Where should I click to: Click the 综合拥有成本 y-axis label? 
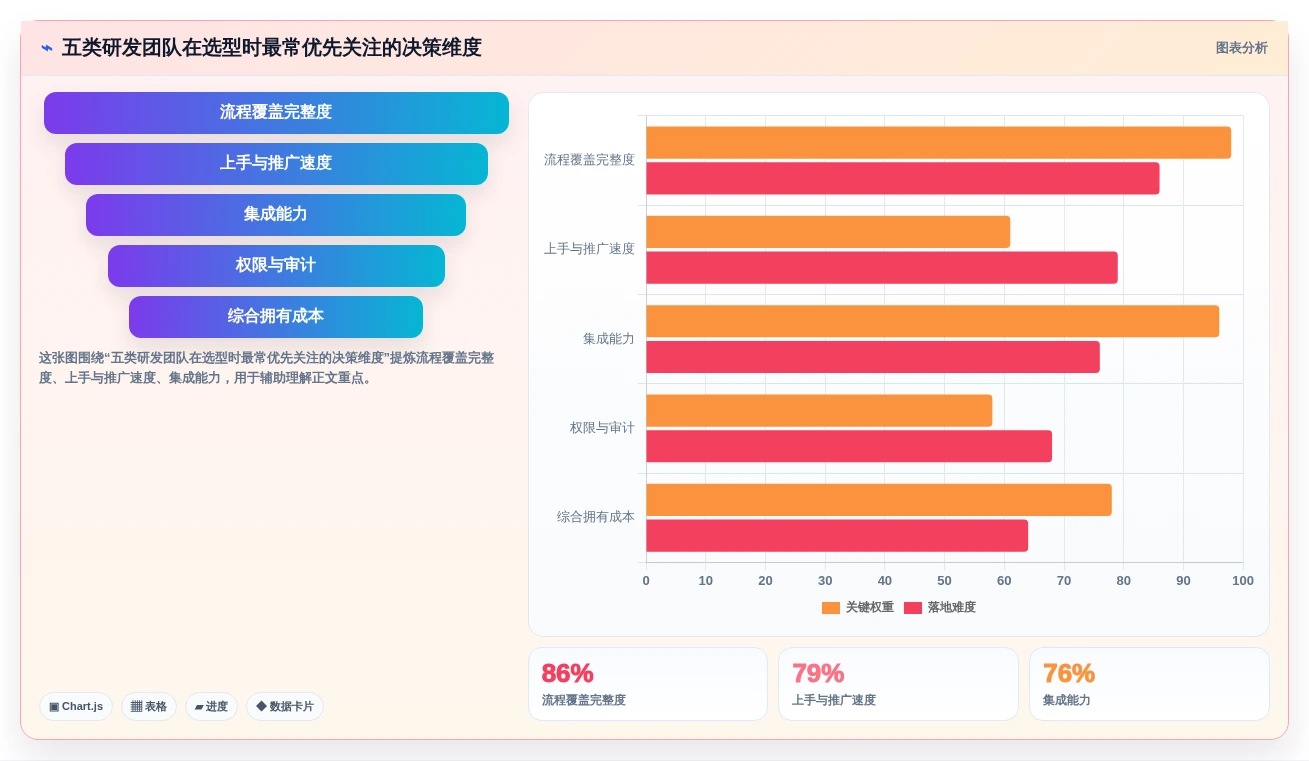point(596,517)
